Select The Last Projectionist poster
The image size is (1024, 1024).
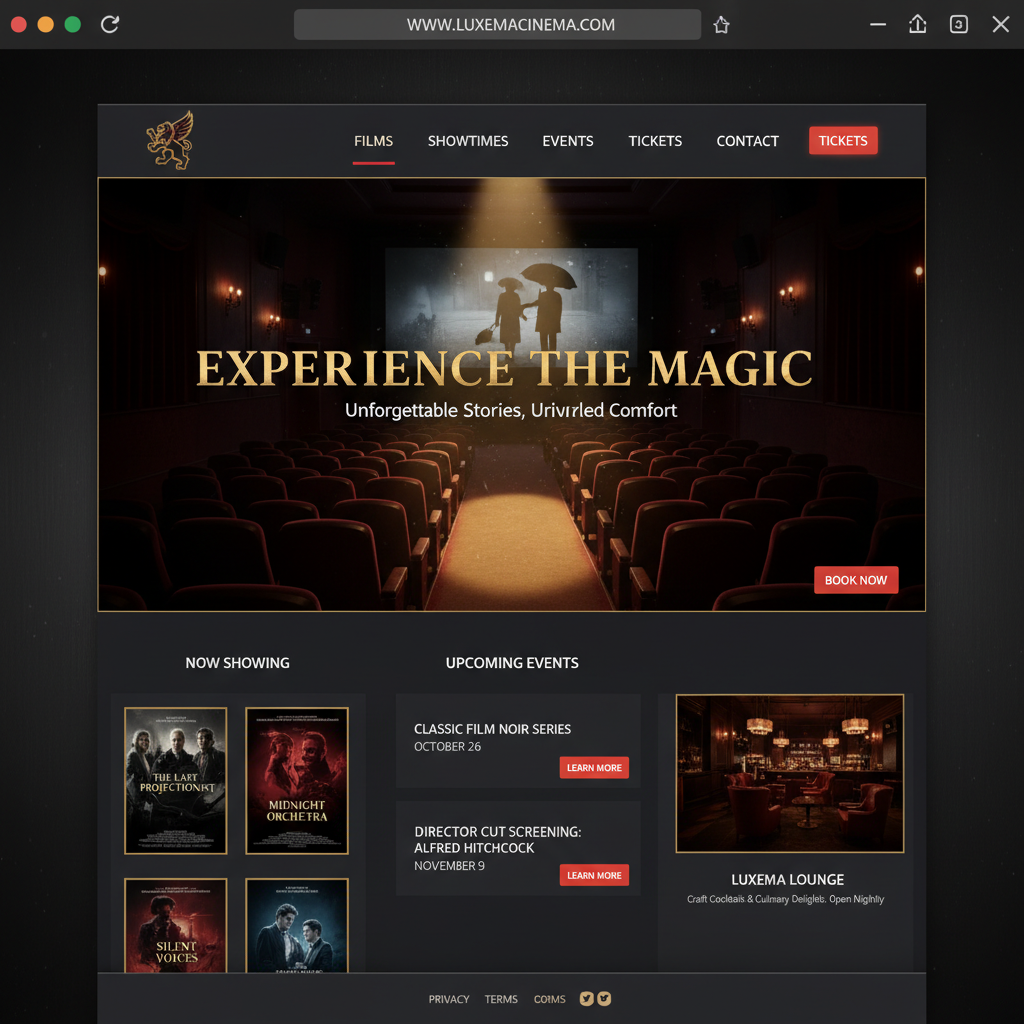tap(176, 780)
